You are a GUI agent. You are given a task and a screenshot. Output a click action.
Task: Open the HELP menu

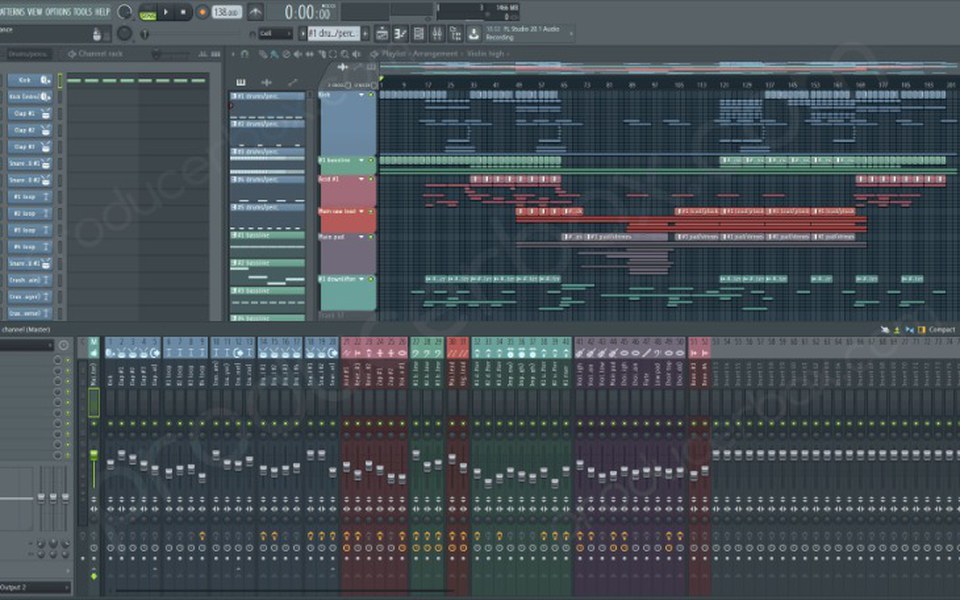[x=103, y=11]
